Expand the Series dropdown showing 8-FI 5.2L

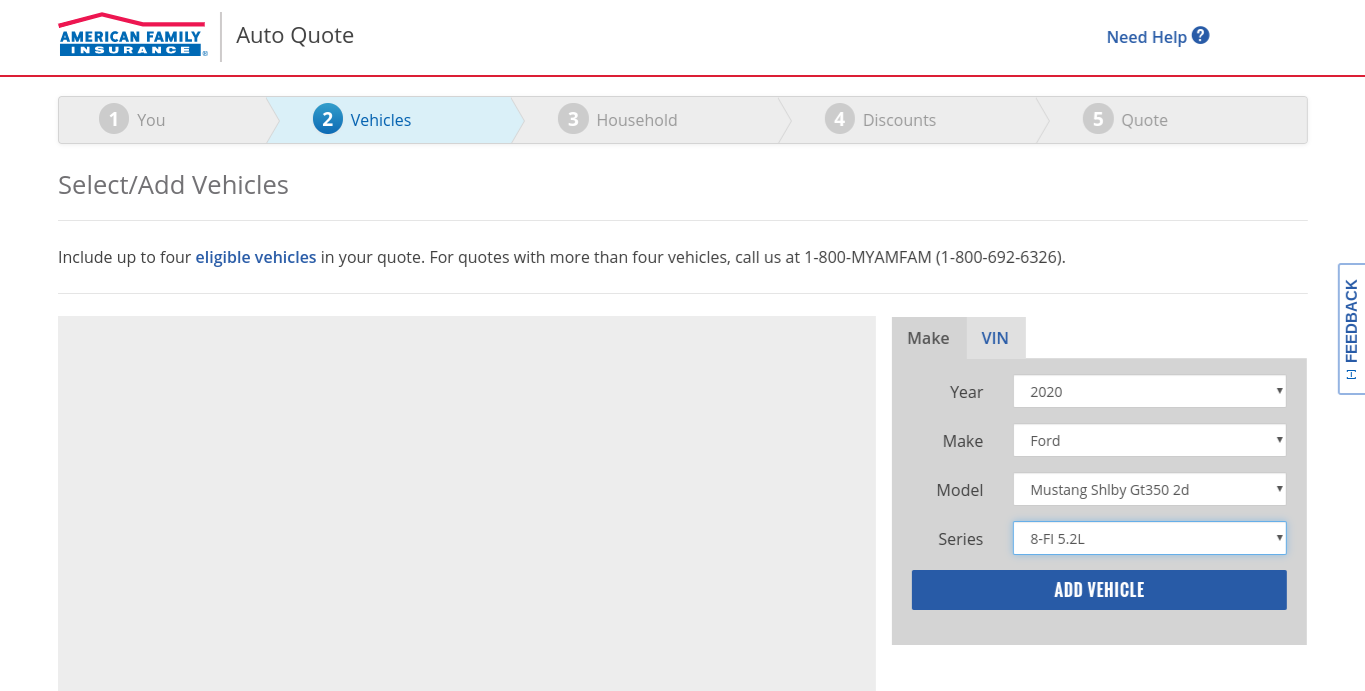pyautogui.click(x=1149, y=539)
